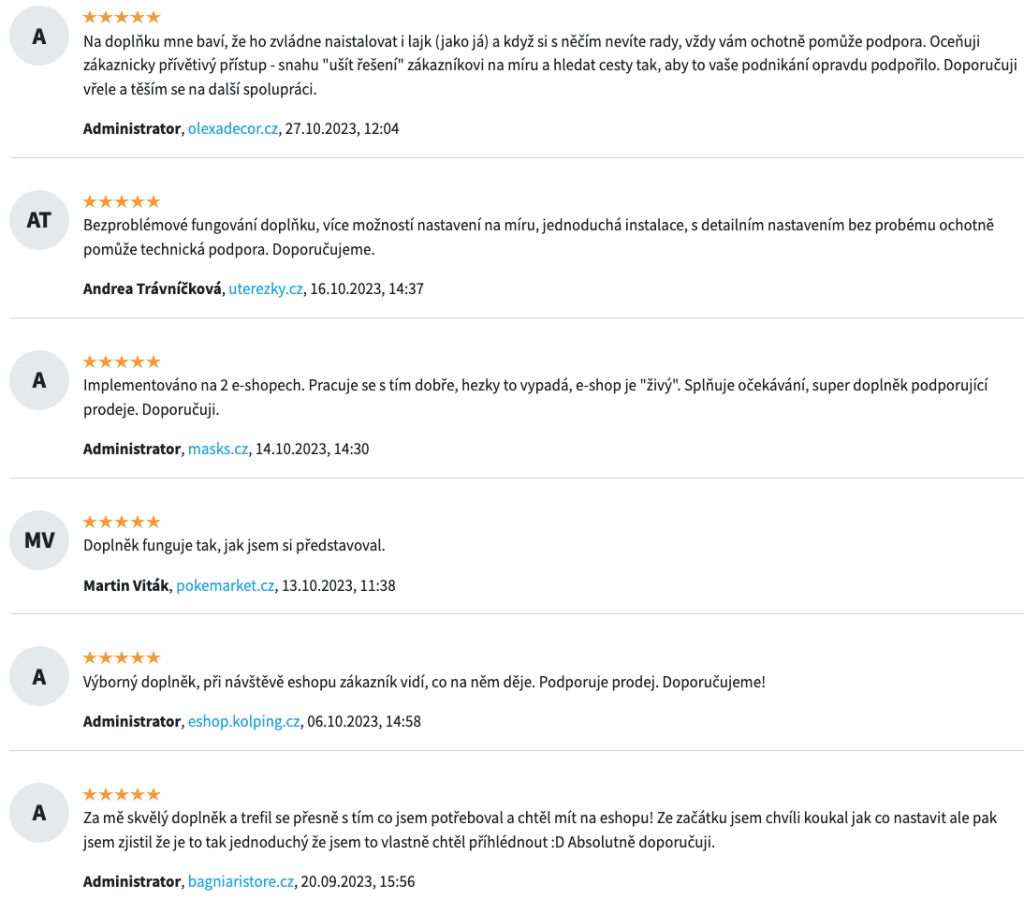Open the bagniaristore.cz link
Viewport: 1024px width, 899px height.
pos(241,881)
